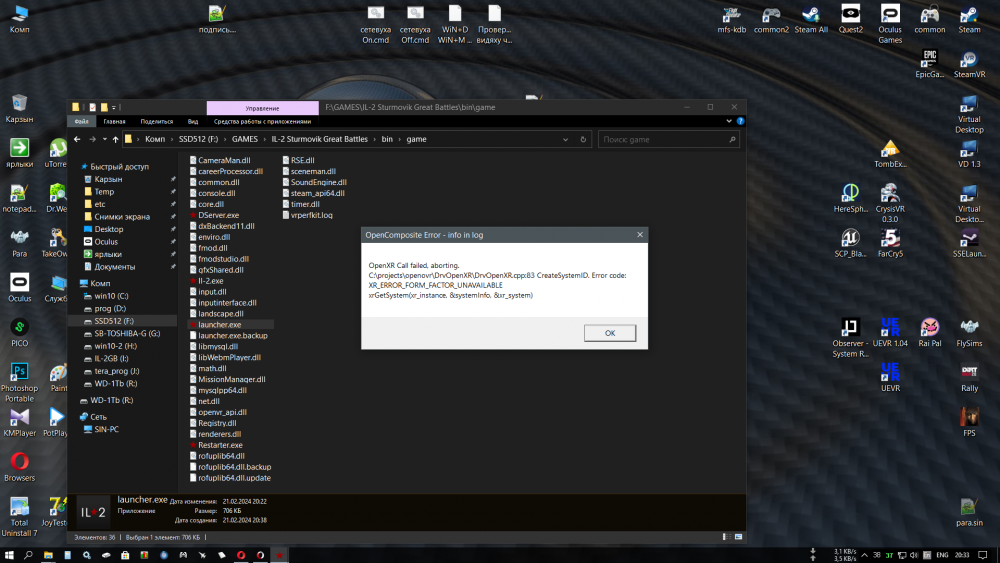The width and height of the screenshot is (1000, 563).
Task: Open the Главная ribbon tab
Action: (x=114, y=121)
